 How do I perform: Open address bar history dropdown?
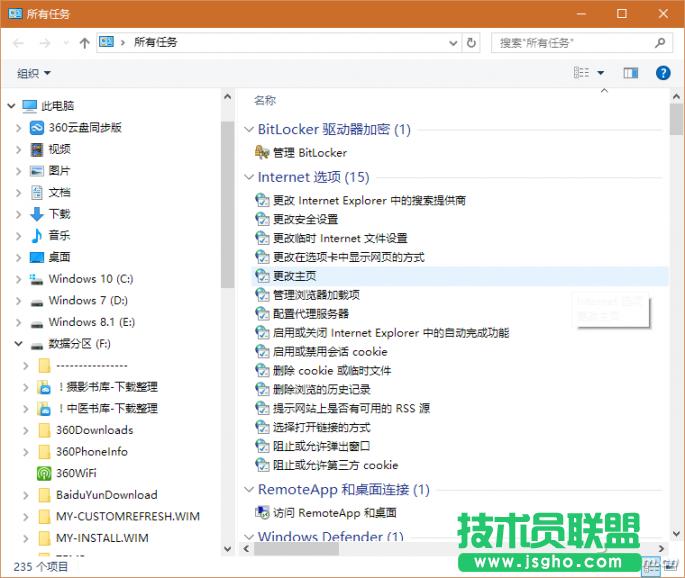pos(455,43)
